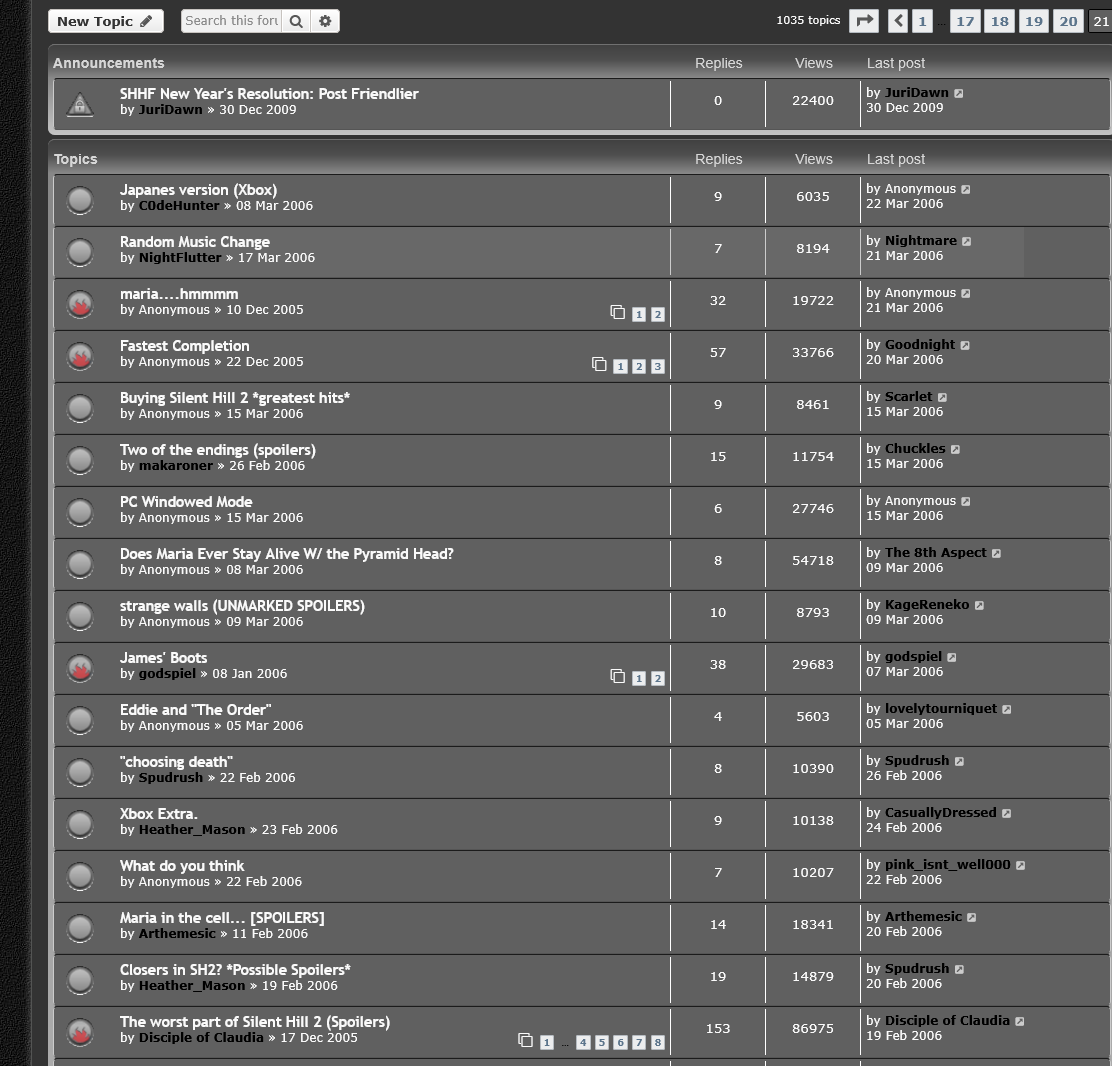The width and height of the screenshot is (1112, 1066).
Task: View last post icon of choosing death row
Action: pos(960,761)
